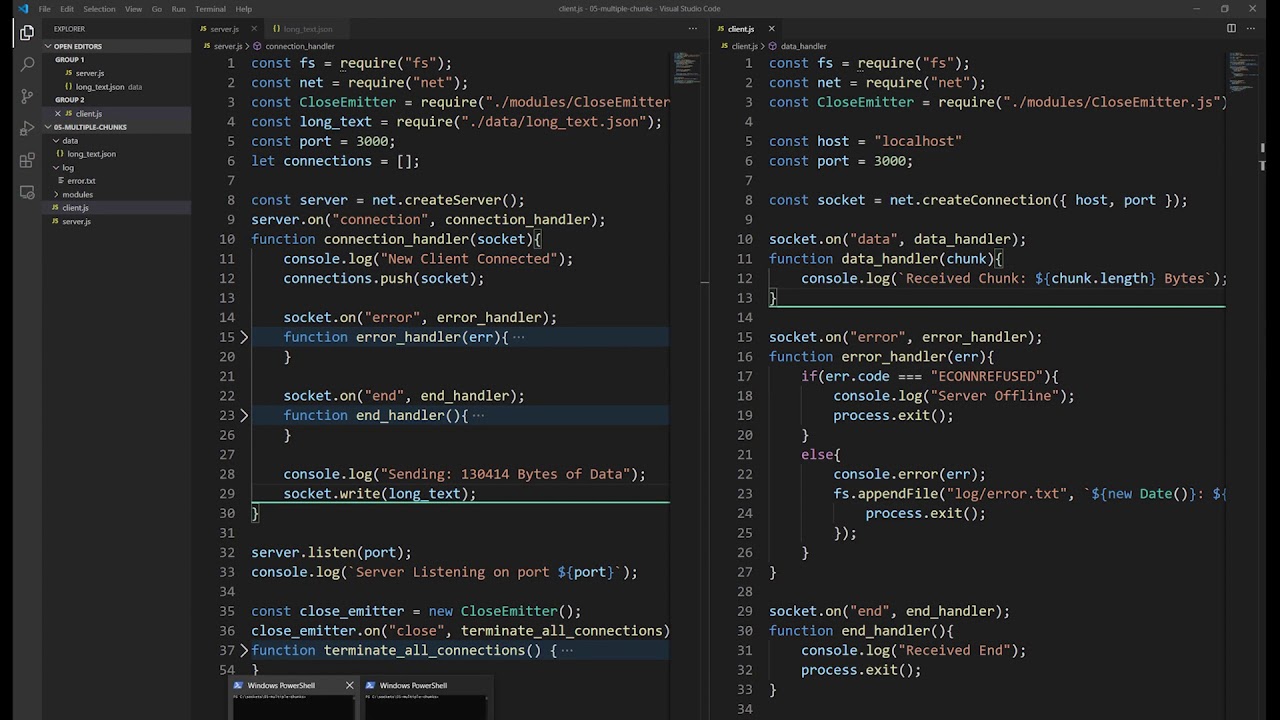Open More Actions for right editor group
This screenshot has width=1280, height=720.
coord(1251,28)
